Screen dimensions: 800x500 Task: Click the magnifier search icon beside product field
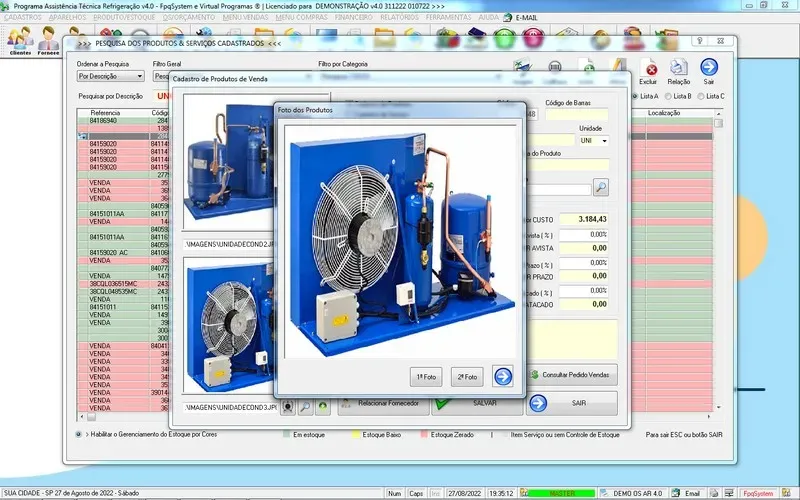click(x=600, y=187)
